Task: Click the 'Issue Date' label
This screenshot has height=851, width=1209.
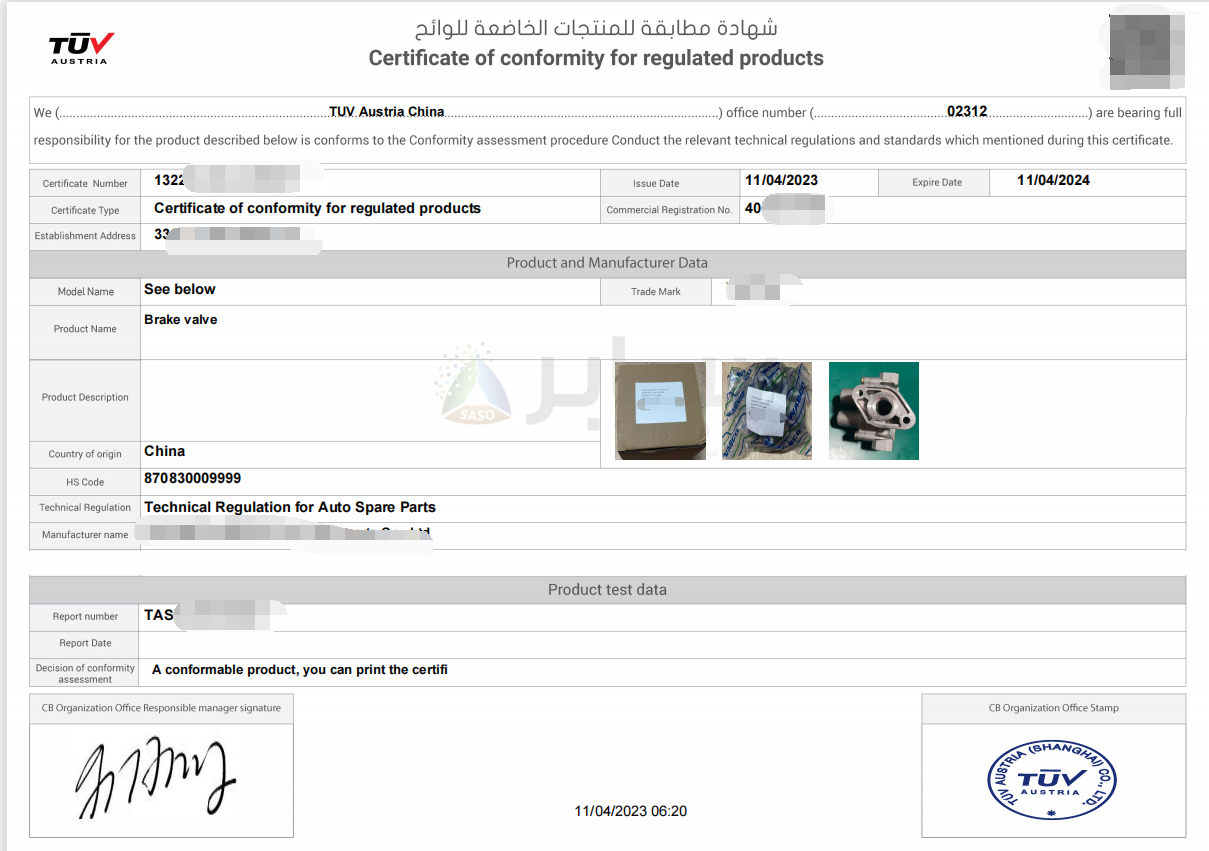Action: coord(656,183)
